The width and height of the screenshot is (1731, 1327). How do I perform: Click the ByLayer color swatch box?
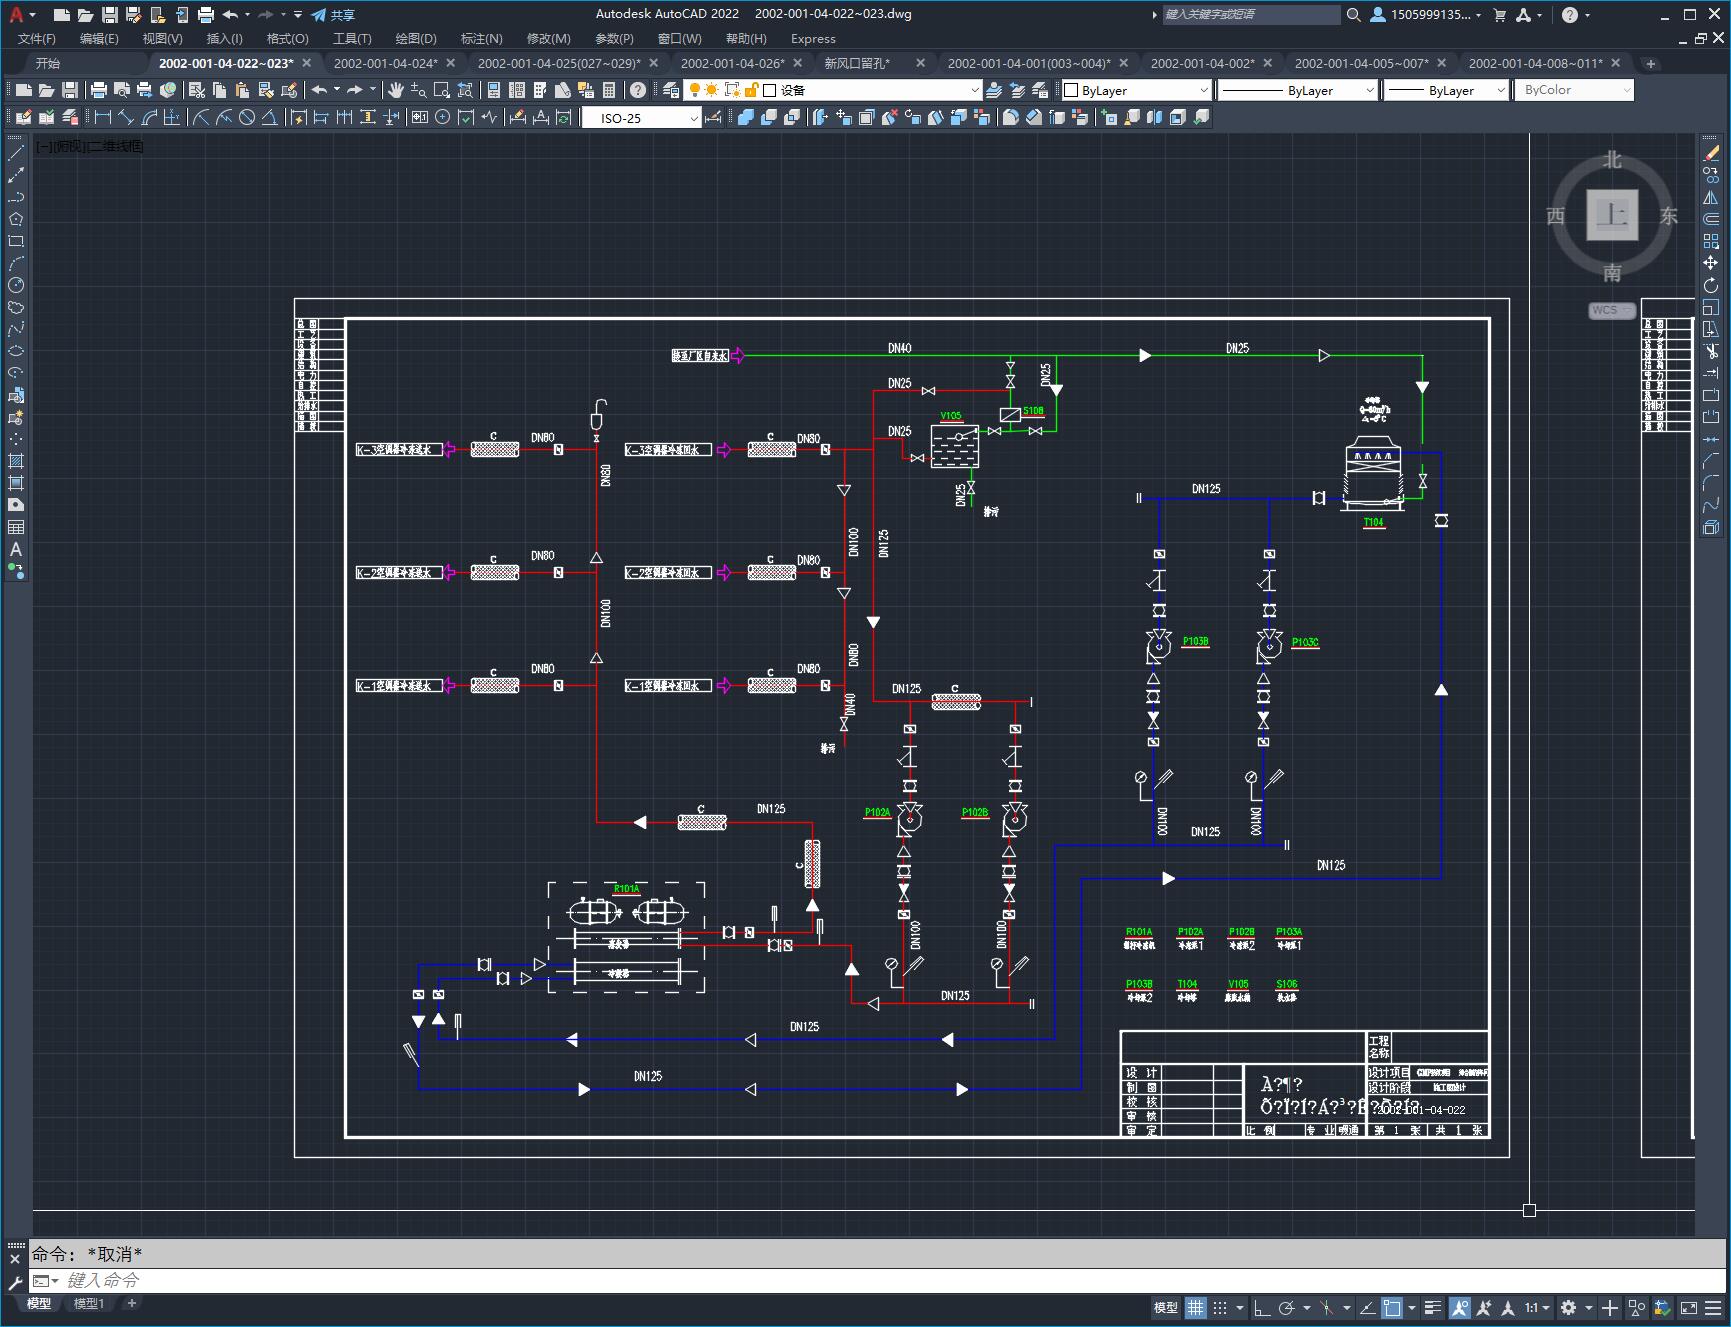1071,90
